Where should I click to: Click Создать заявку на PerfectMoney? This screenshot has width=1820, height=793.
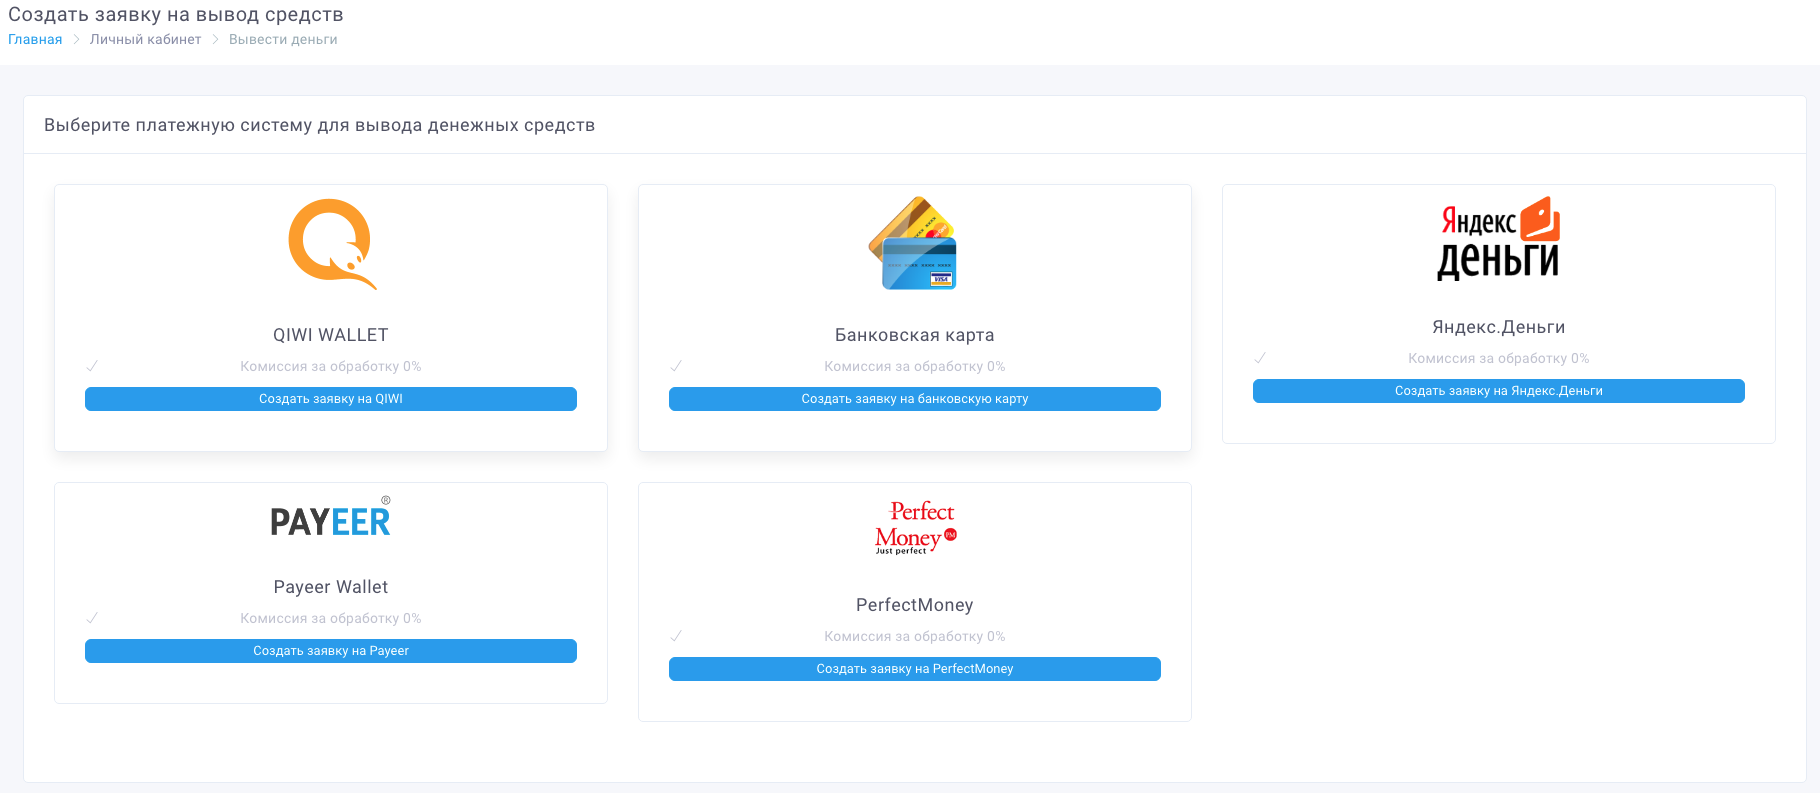(x=915, y=669)
